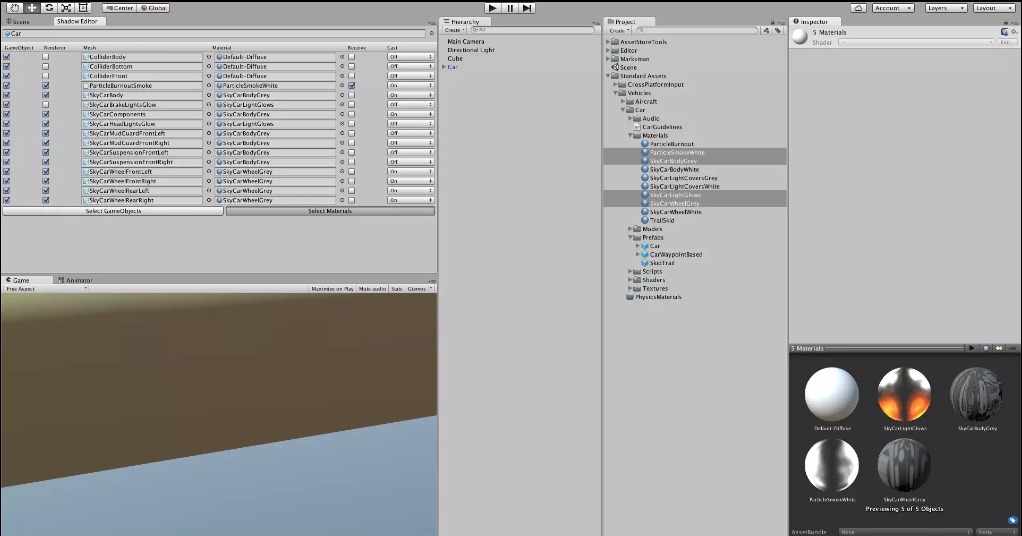The image size is (1022, 536).
Task: Open the Layers dropdown
Action: pos(945,8)
